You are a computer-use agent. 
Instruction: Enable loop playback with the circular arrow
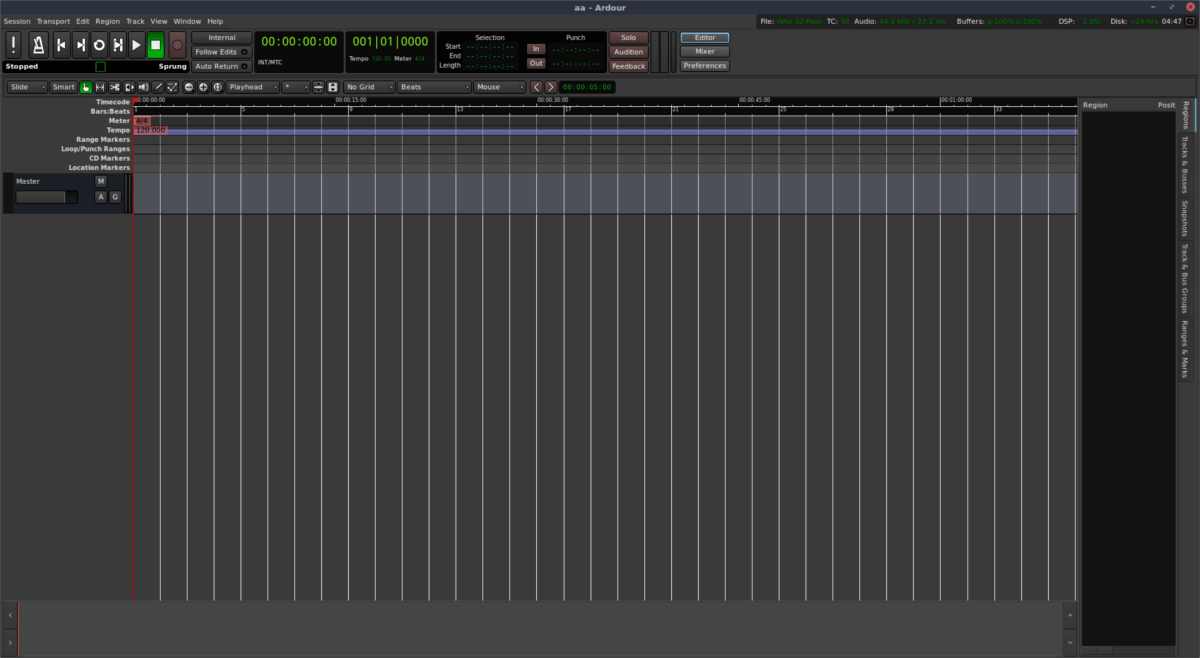[99, 45]
